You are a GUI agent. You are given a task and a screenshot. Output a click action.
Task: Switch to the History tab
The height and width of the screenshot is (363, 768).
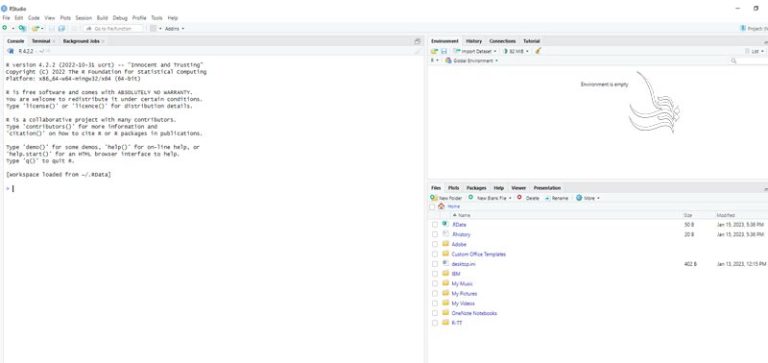(x=474, y=41)
